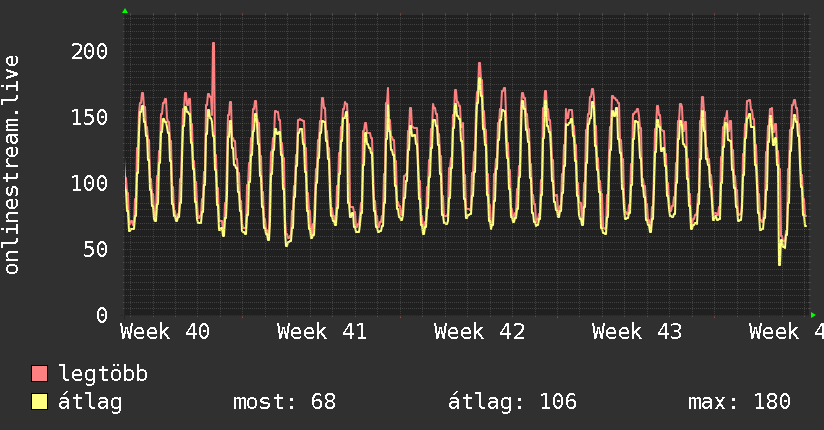Viewport: 824px width, 430px height.
Task: Click the y-axis value 200
Action: (89, 52)
